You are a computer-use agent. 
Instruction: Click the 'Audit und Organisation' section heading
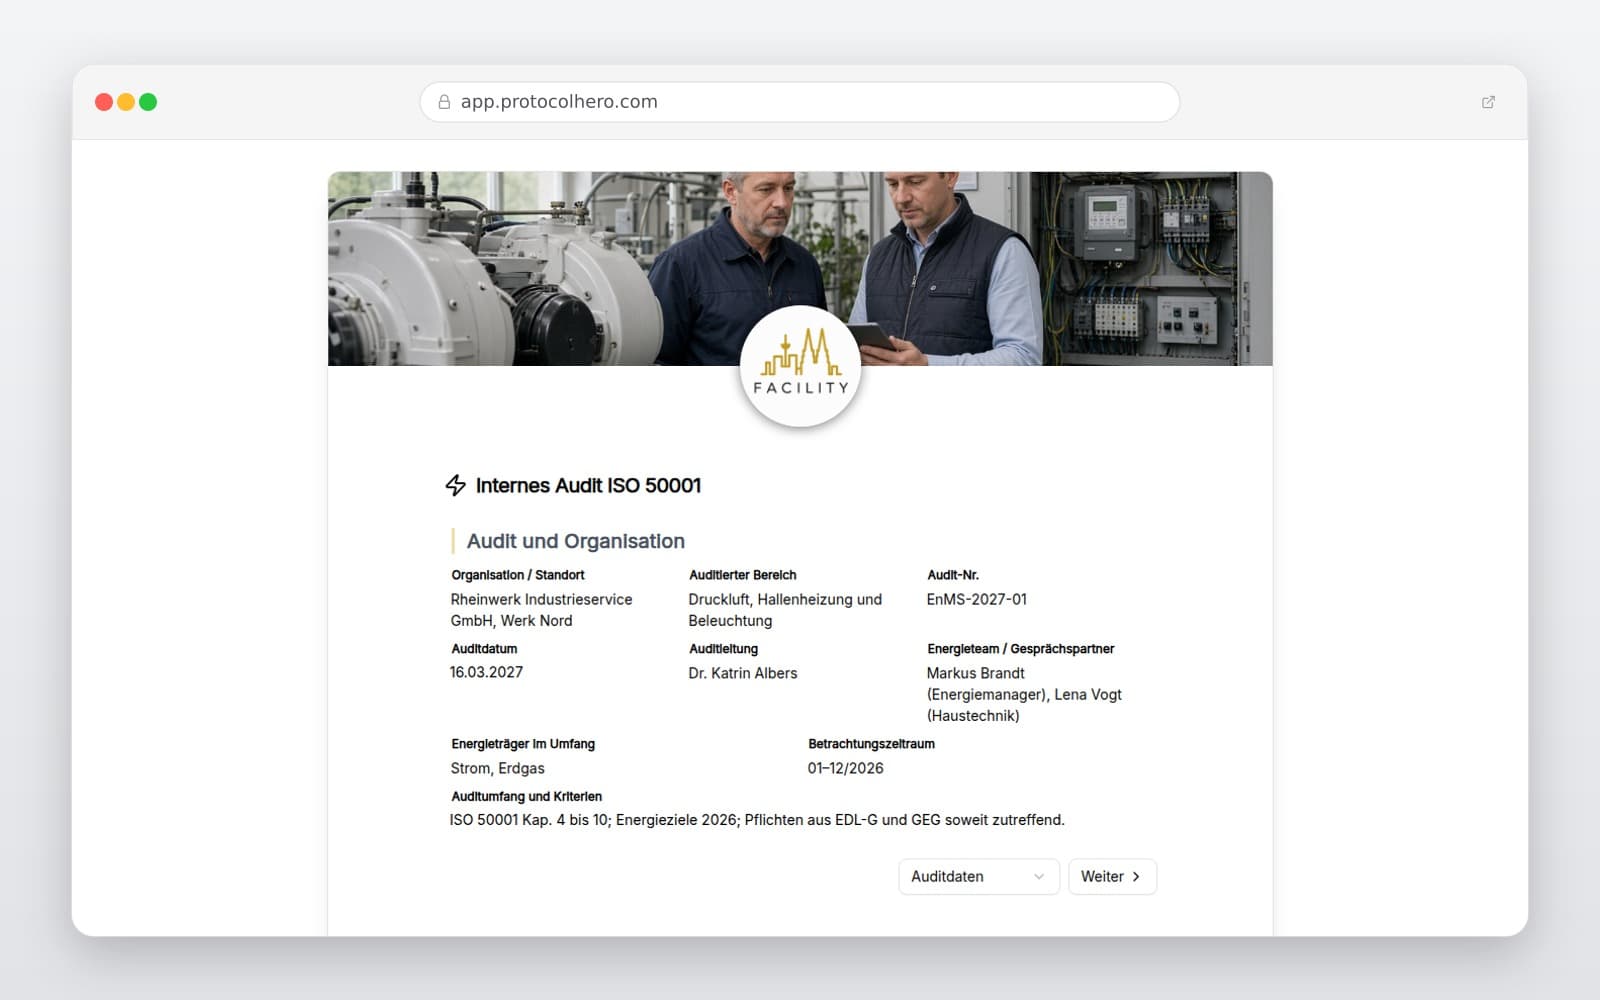click(x=575, y=541)
